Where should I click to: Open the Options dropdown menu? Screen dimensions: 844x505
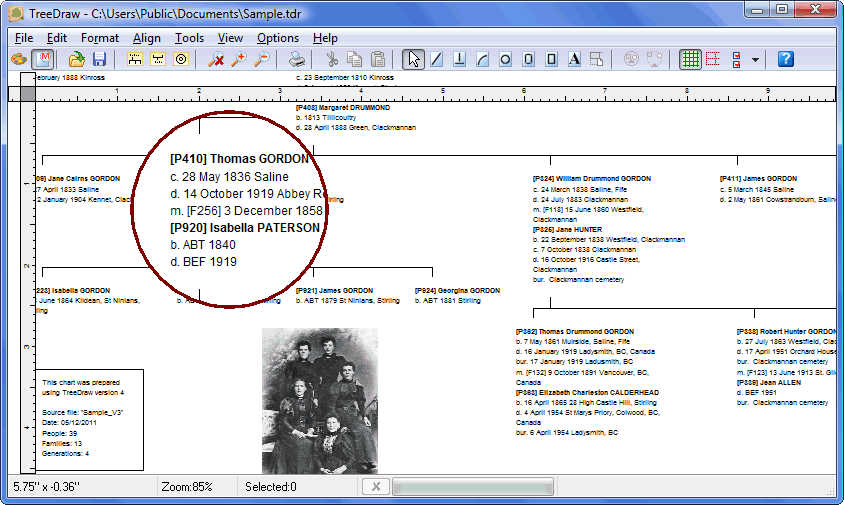(x=277, y=38)
